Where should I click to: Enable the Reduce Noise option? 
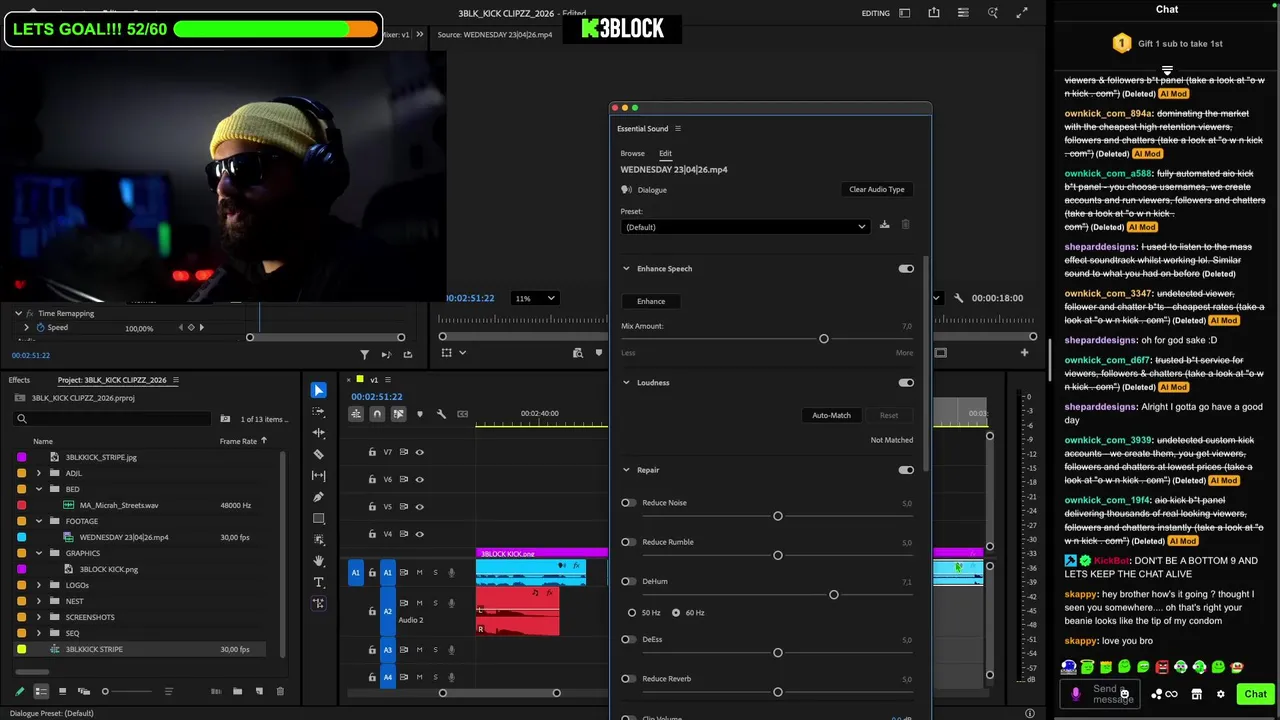(628, 503)
